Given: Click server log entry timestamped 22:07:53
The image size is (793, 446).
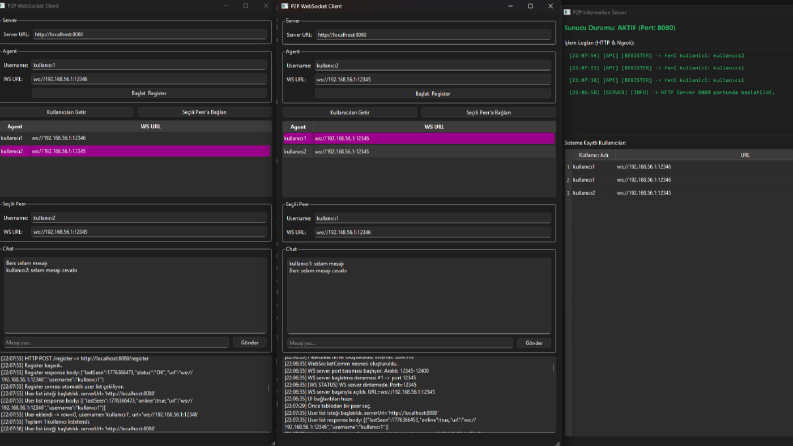Looking at the screenshot, I should [656, 68].
